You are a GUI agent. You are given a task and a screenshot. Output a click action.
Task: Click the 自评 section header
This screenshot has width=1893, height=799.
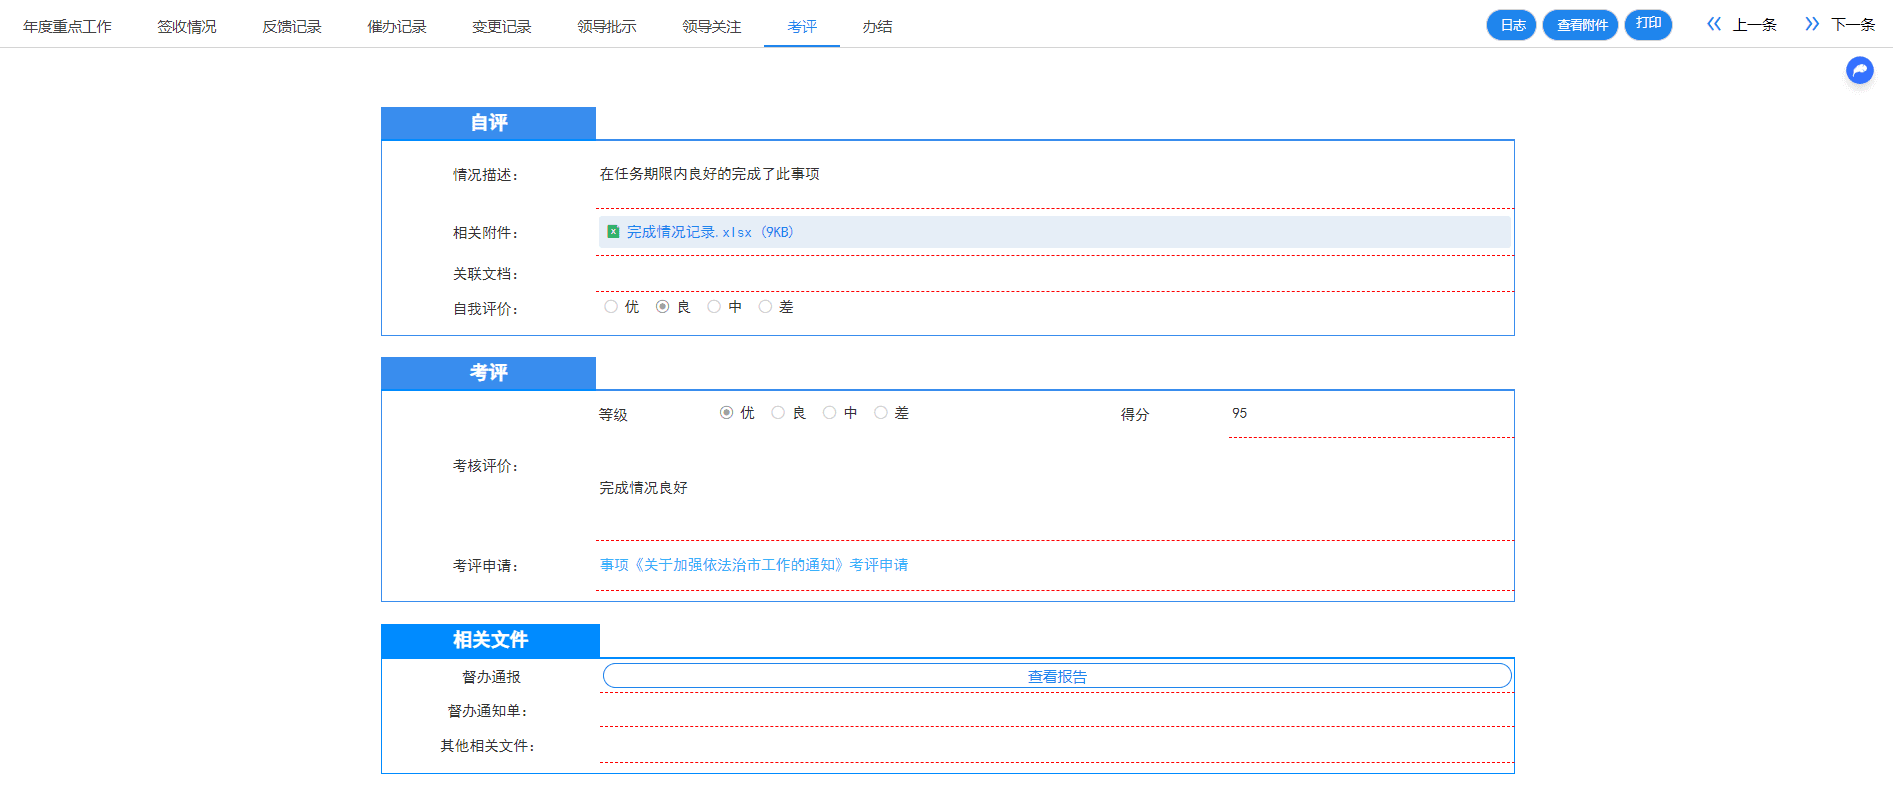tap(488, 123)
